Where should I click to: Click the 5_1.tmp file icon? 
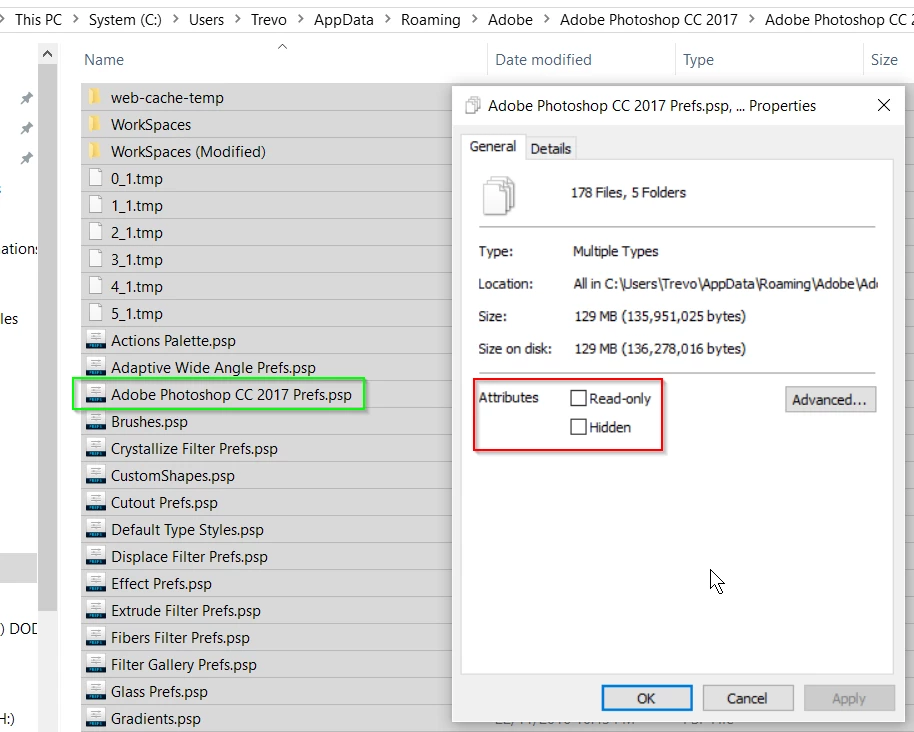[96, 312]
